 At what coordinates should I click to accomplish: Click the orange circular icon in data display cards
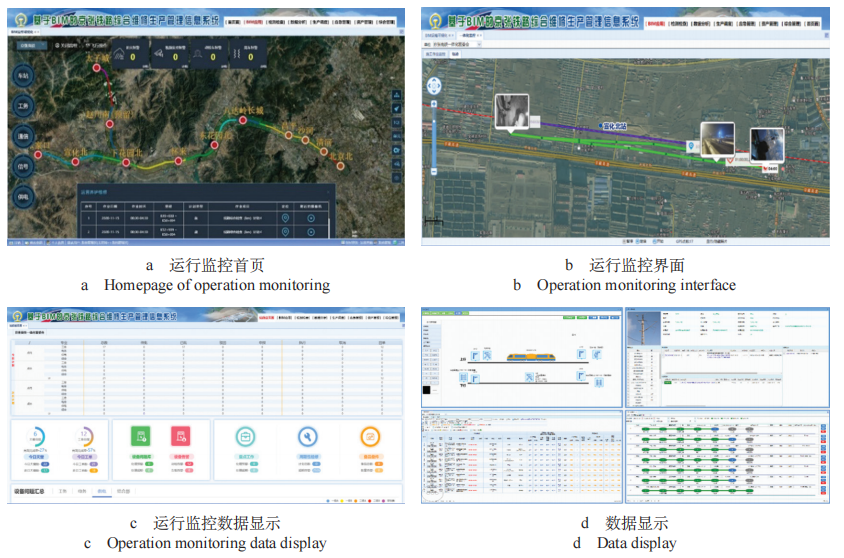370,436
